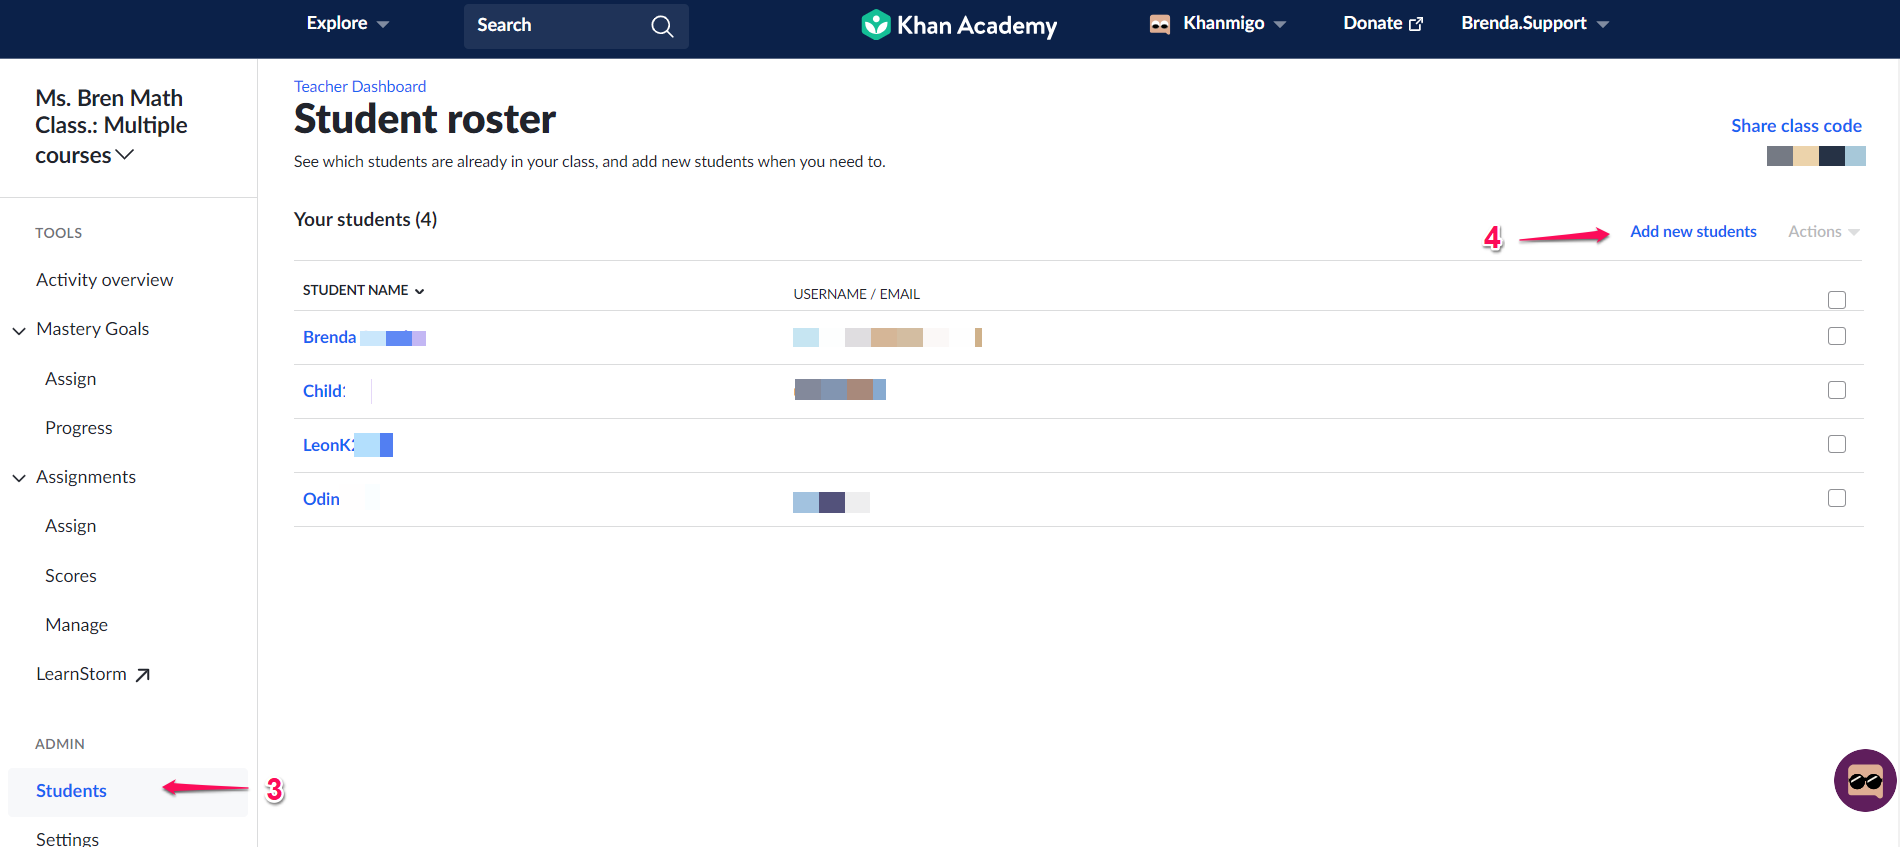This screenshot has height=847, width=1900.
Task: Collapse the Mastery Goals section chevron
Action: click(19, 330)
